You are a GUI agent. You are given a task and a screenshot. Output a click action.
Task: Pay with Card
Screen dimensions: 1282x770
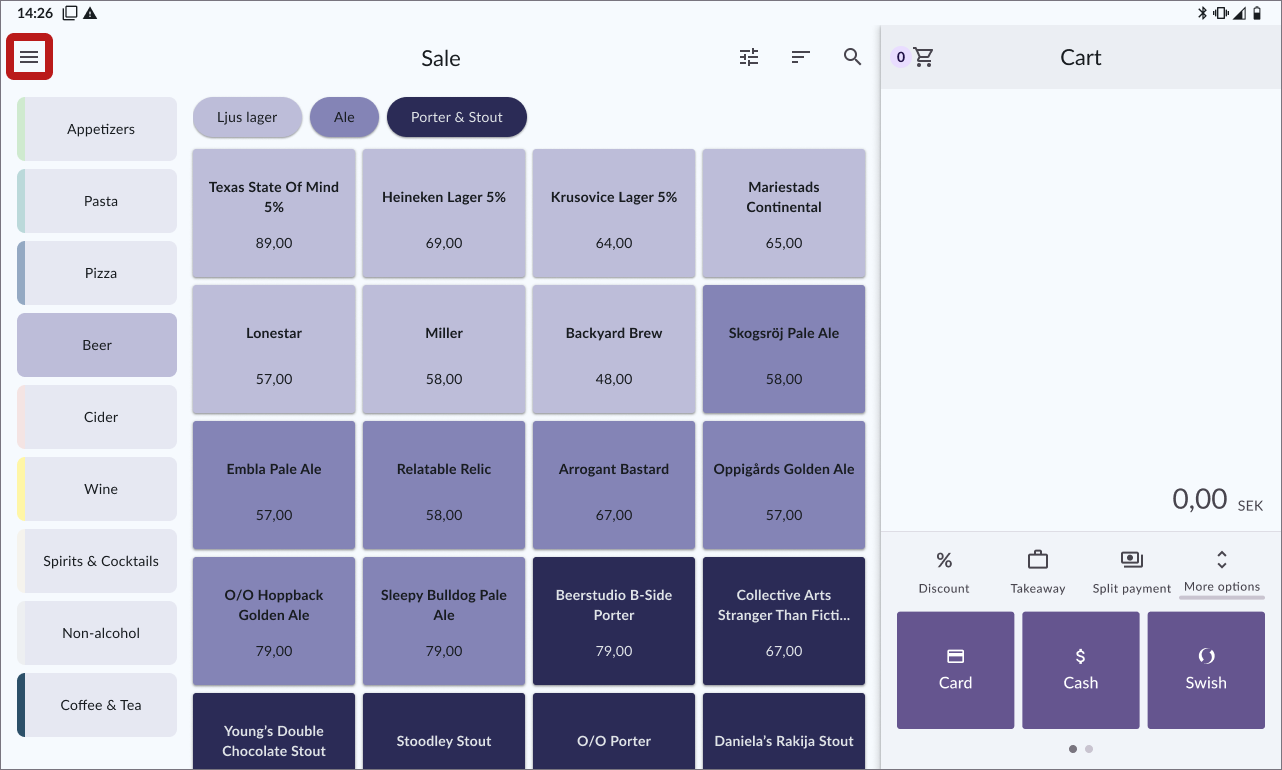pos(955,670)
